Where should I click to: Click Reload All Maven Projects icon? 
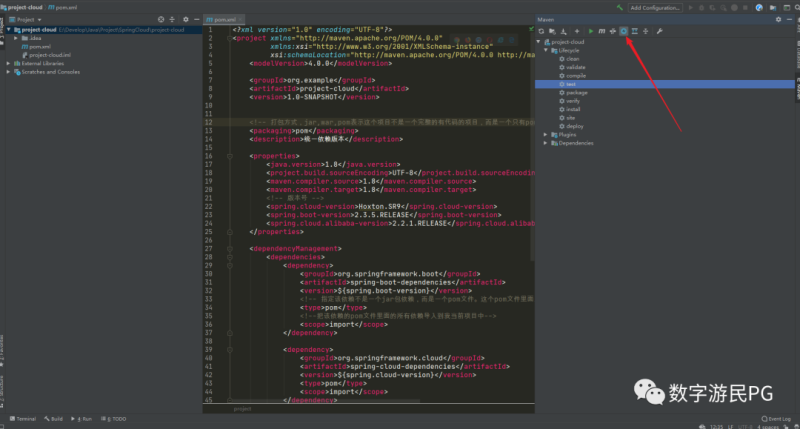tap(540, 31)
